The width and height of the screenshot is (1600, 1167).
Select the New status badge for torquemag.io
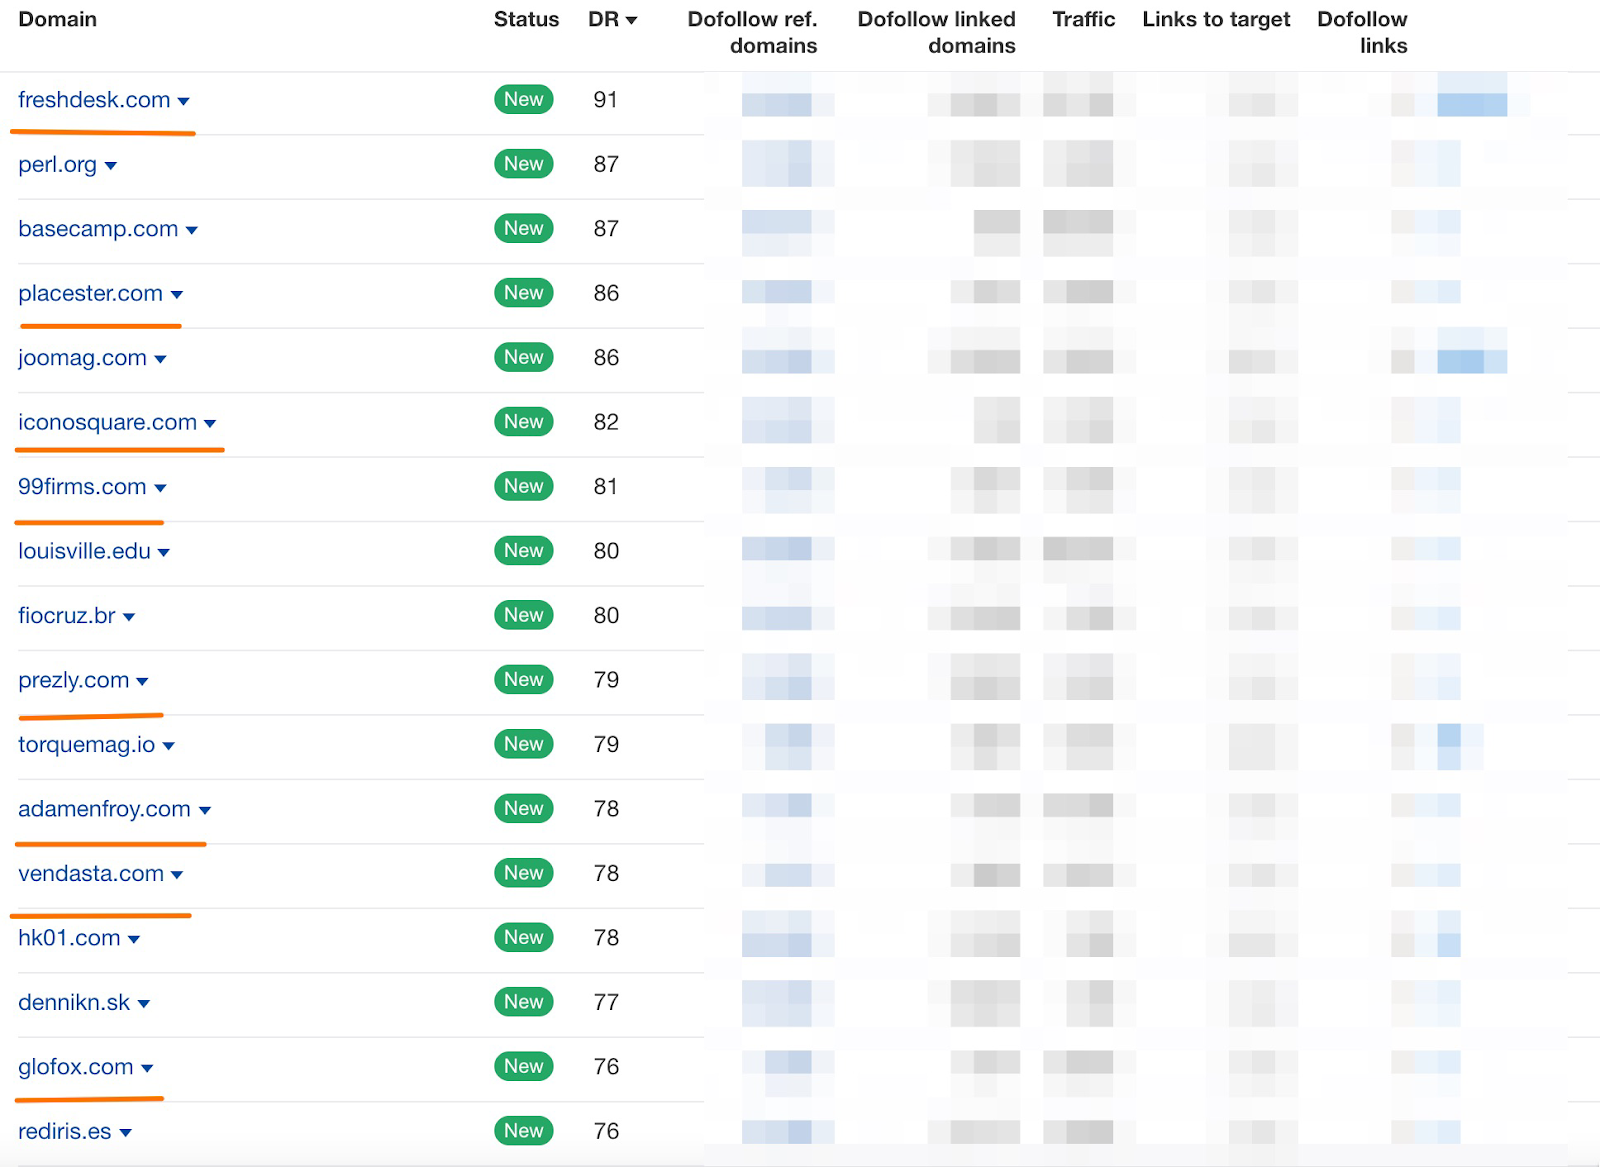(x=524, y=745)
